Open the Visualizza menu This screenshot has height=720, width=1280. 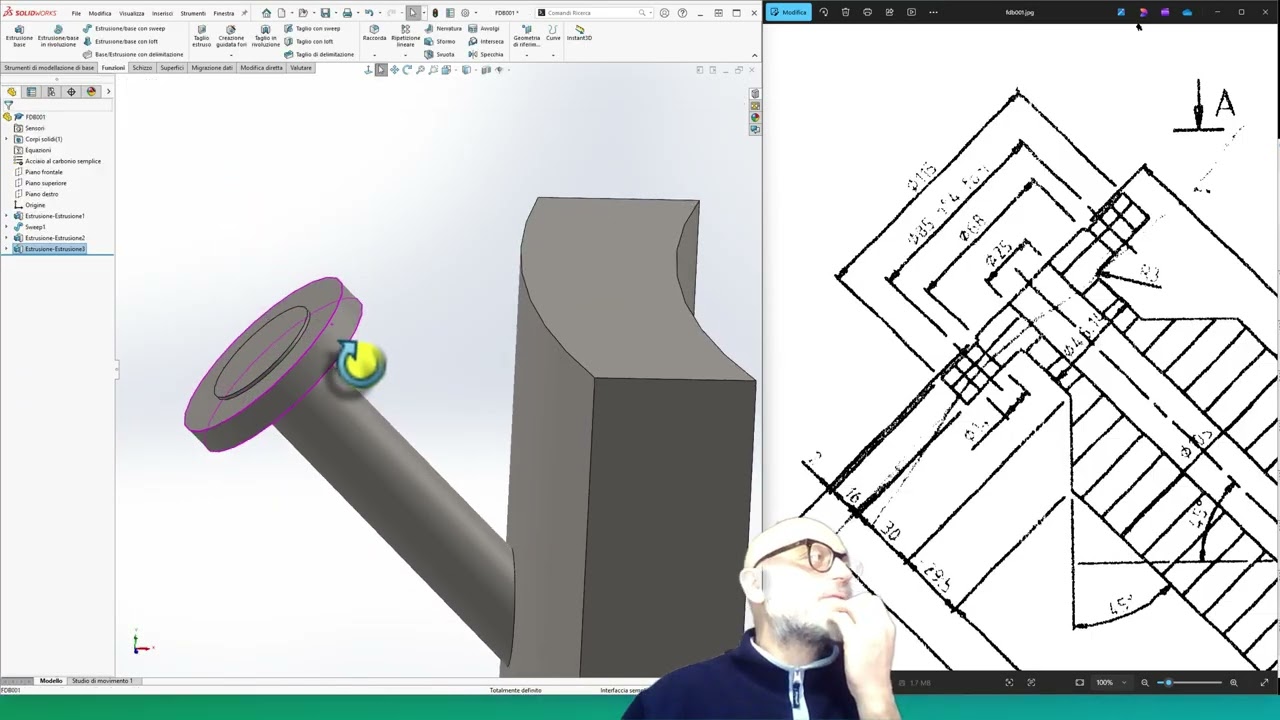point(132,13)
